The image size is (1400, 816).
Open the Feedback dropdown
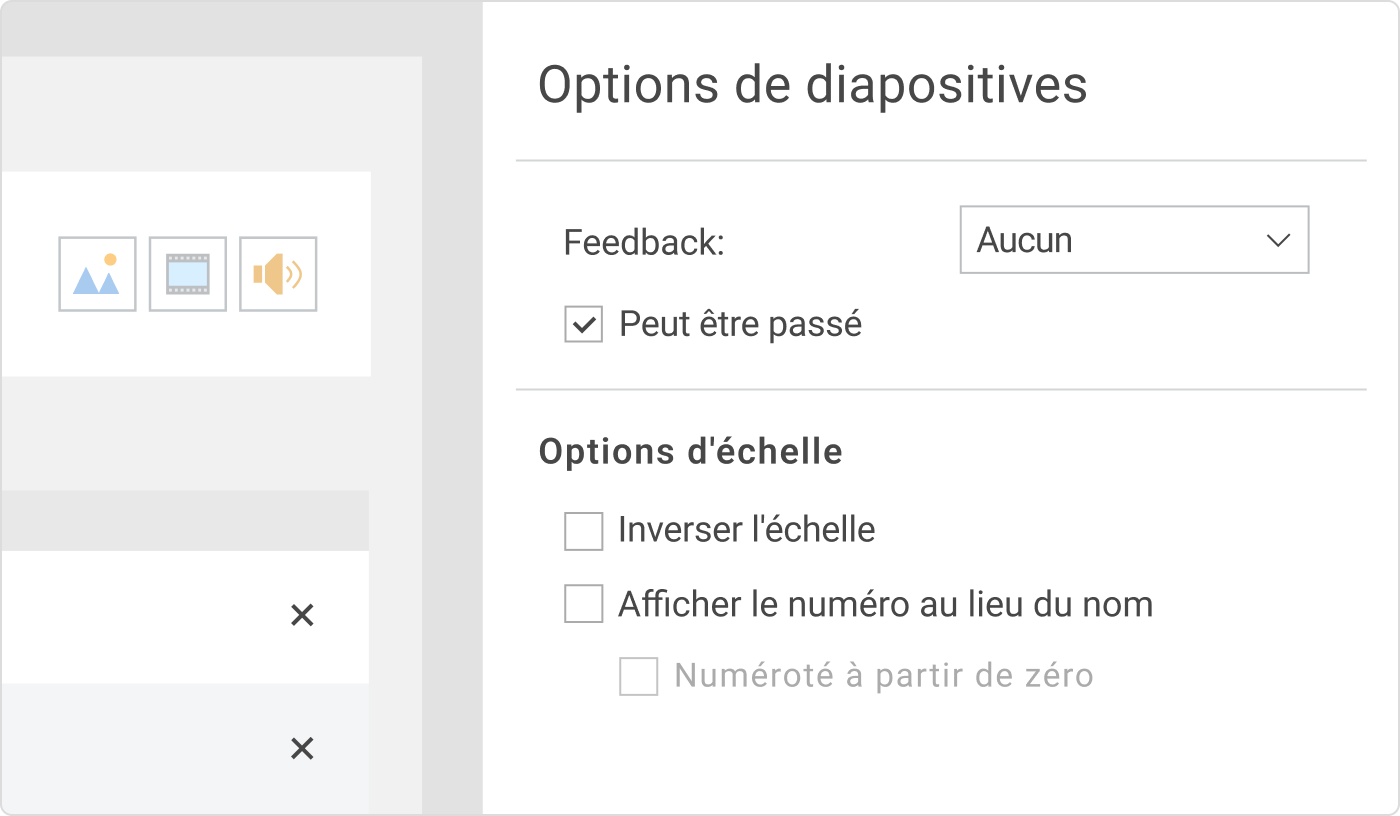[x=1134, y=240]
